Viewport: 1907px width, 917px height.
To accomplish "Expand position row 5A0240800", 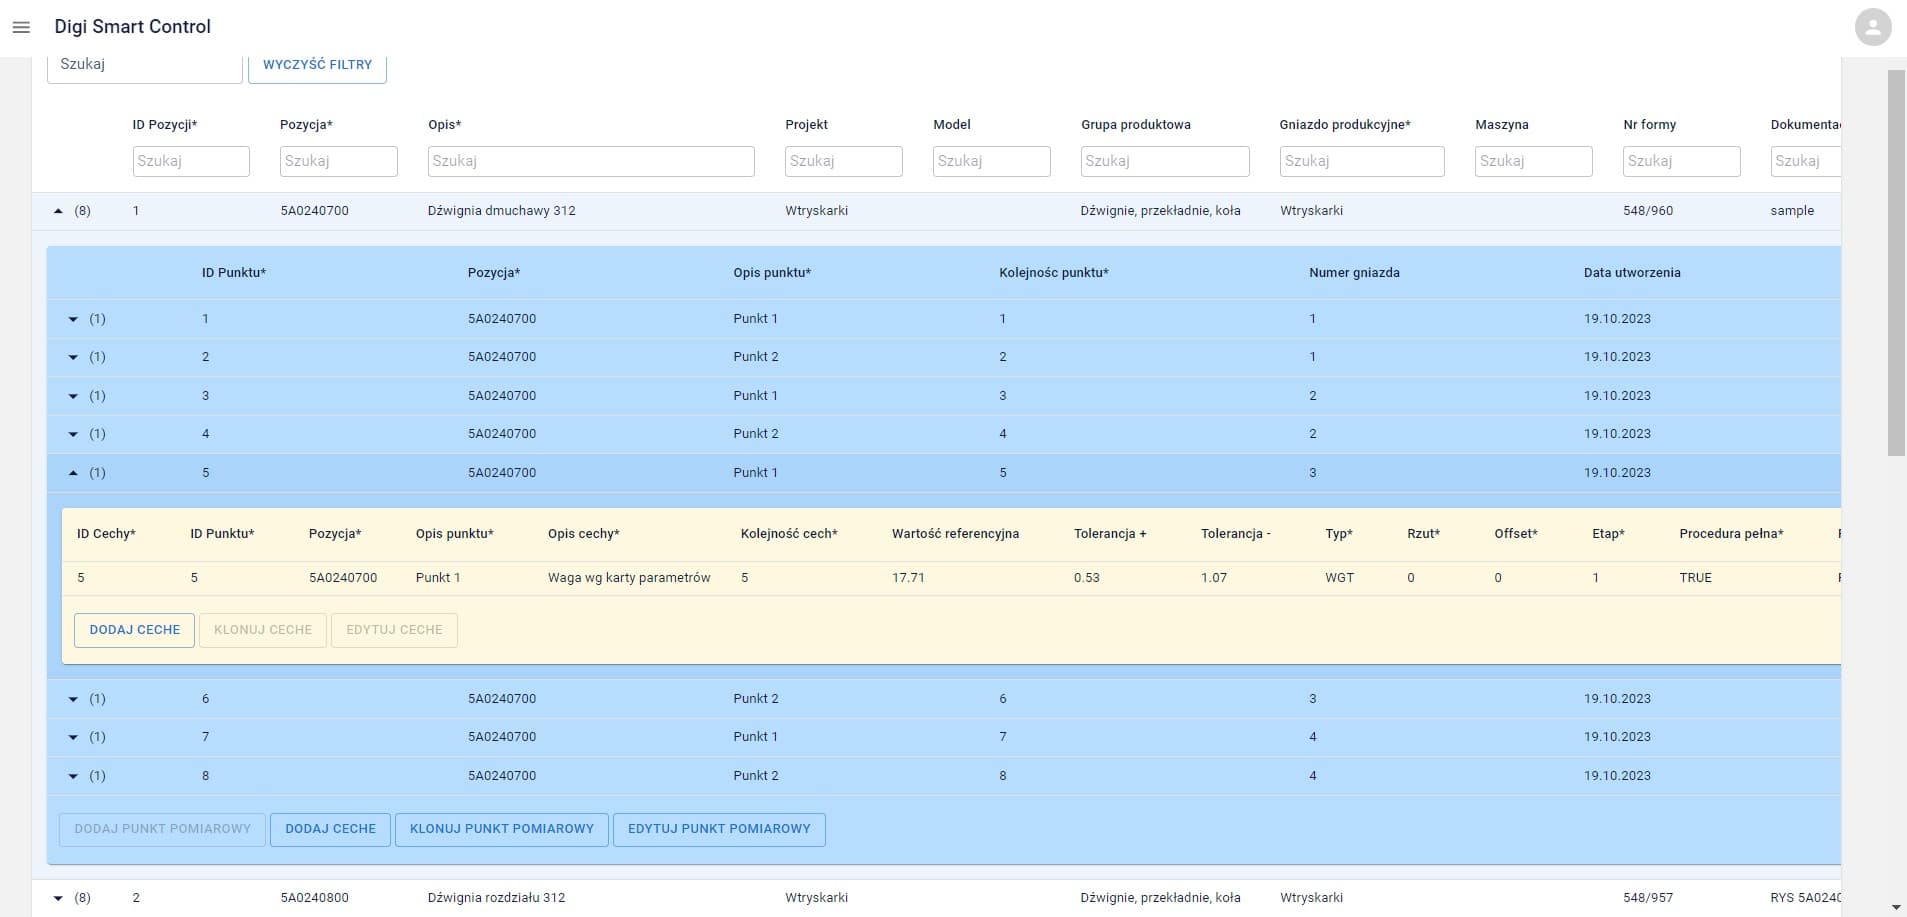I will [x=58, y=898].
